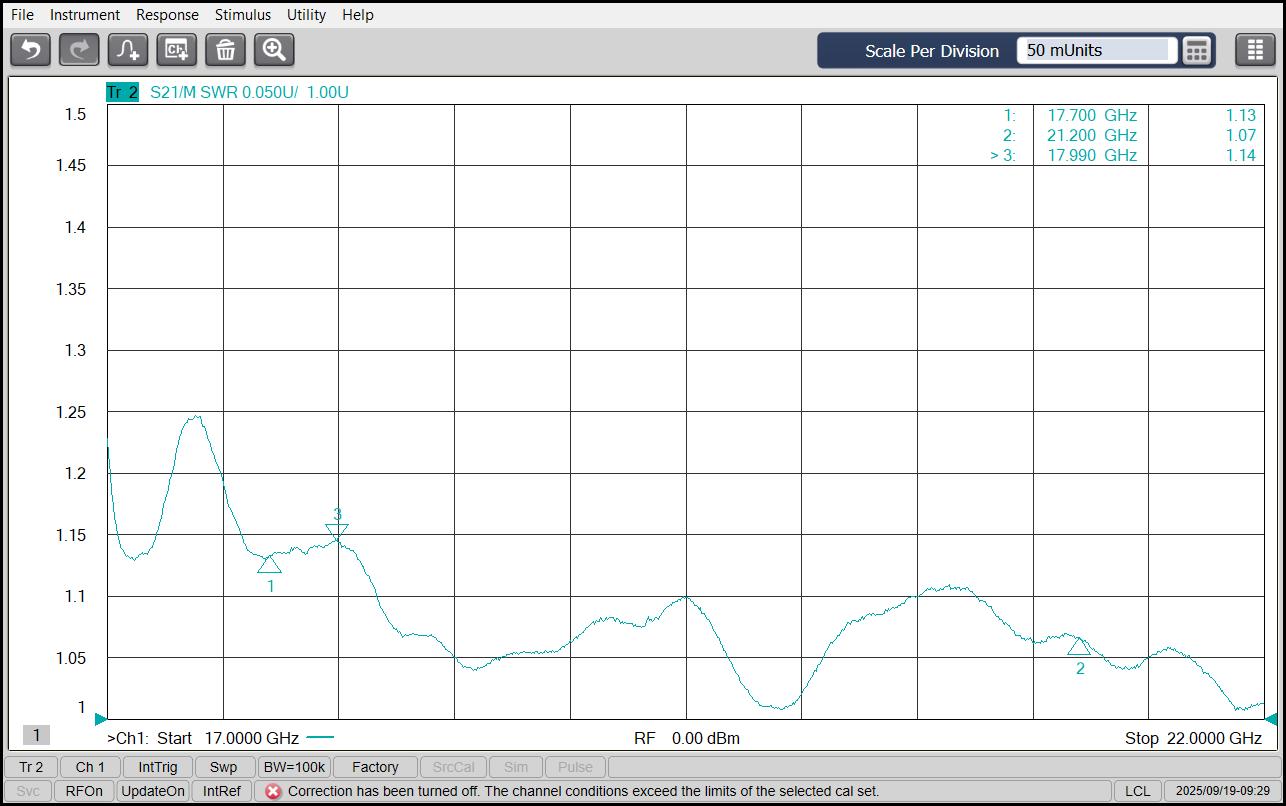The width and height of the screenshot is (1286, 806).
Task: Toggle RFOn power in status bar
Action: 84,791
